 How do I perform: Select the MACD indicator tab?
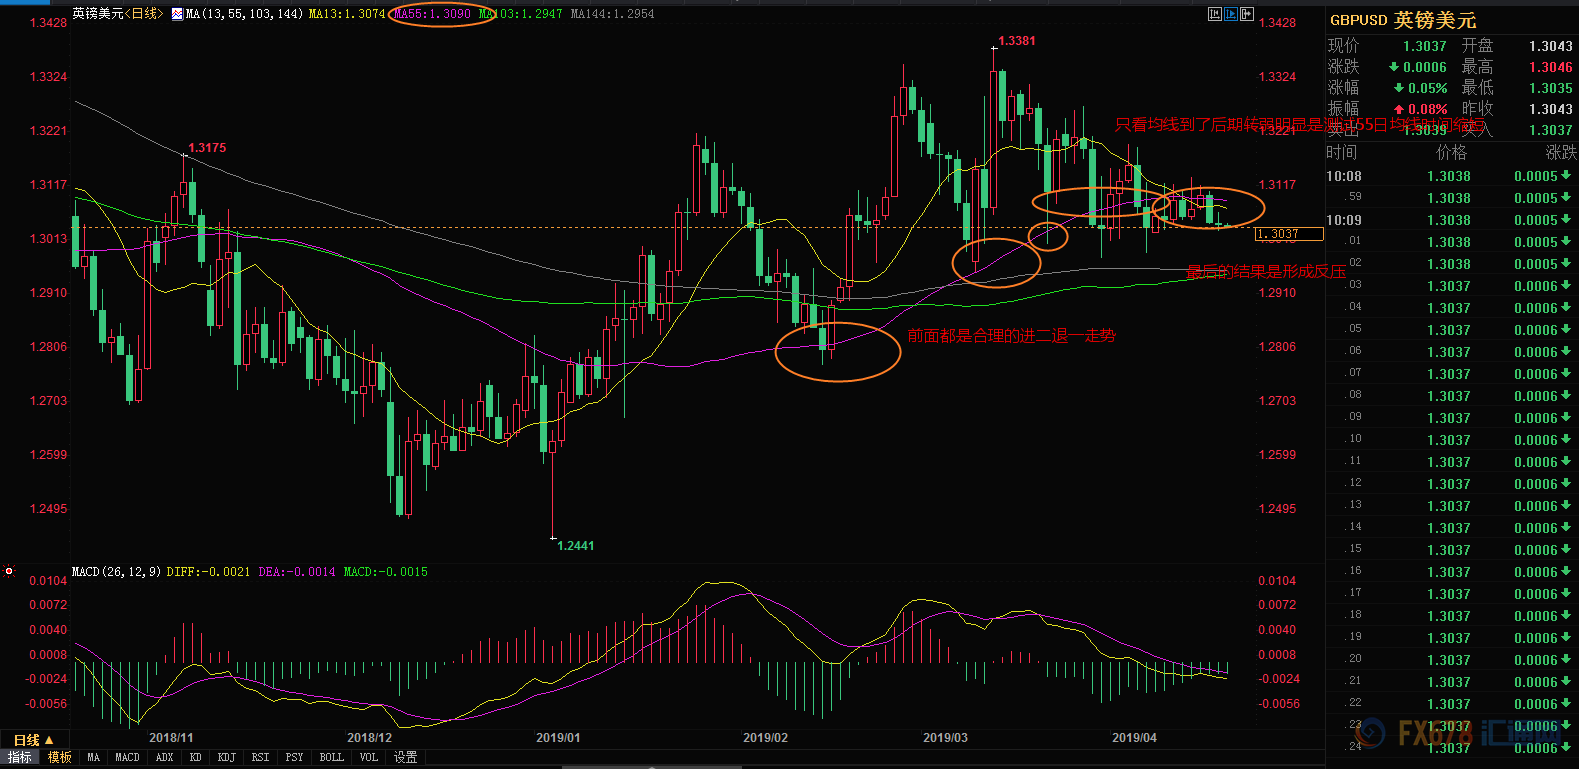127,758
